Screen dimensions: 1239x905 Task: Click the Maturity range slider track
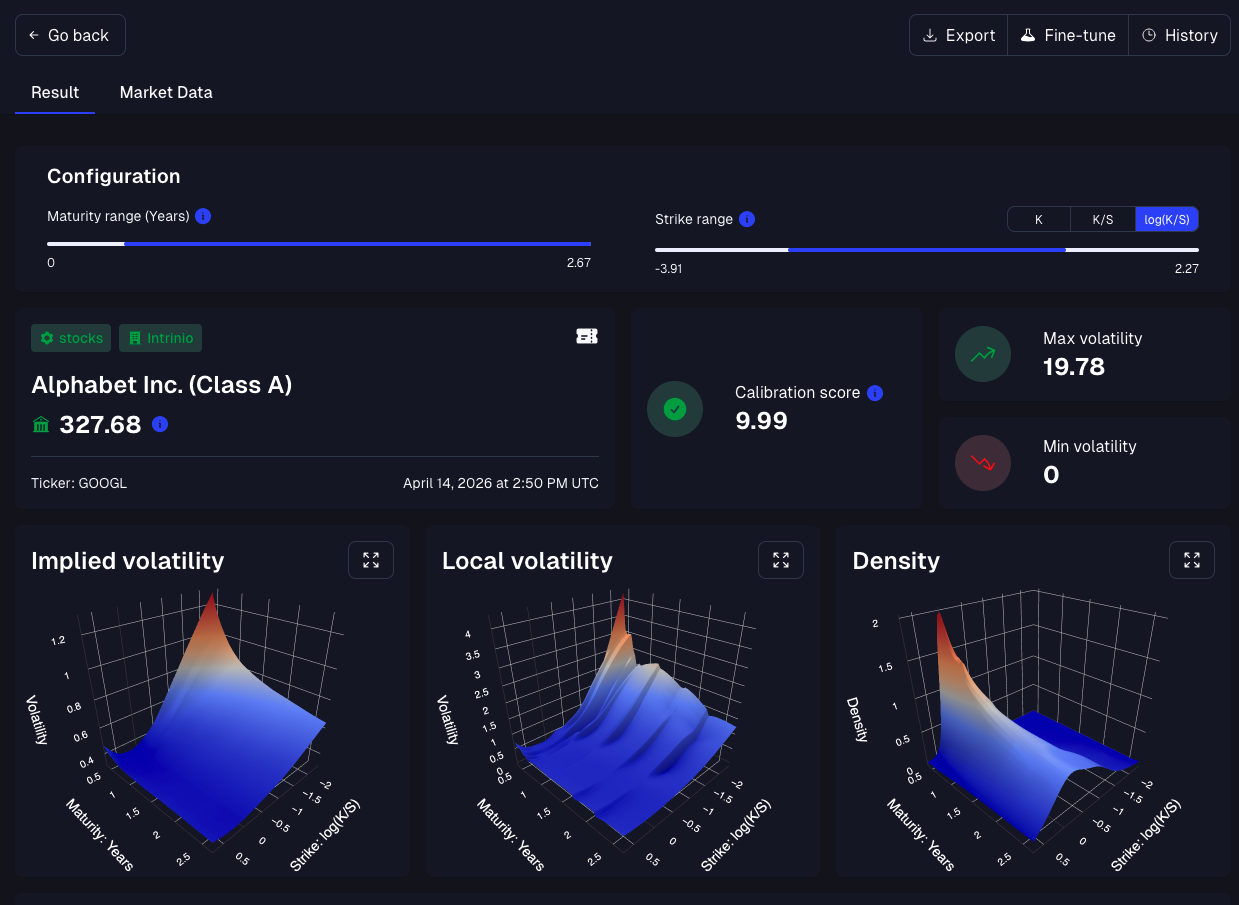pos(319,243)
